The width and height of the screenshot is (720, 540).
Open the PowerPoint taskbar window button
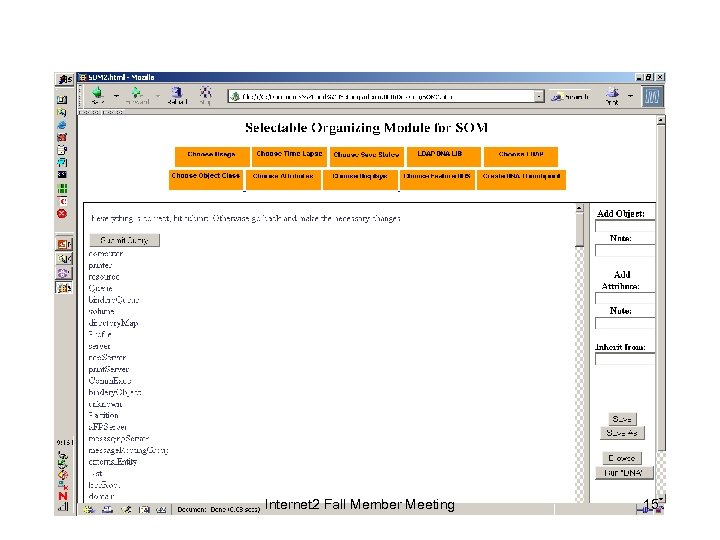pos(64,244)
